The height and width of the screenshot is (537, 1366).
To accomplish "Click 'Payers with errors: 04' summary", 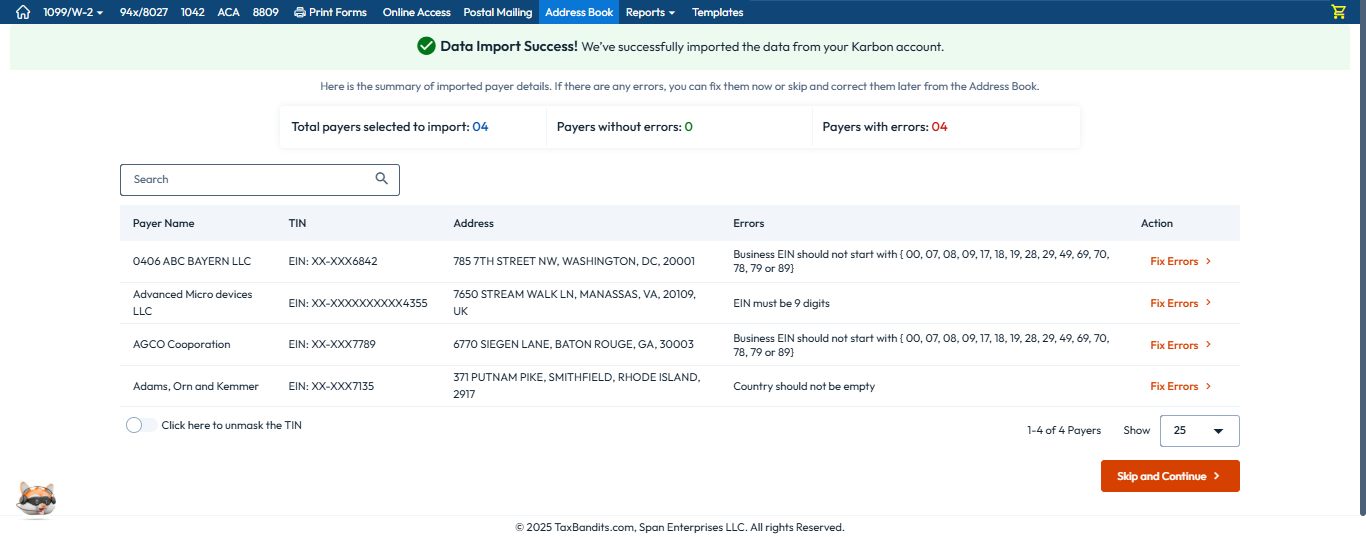I will point(885,127).
